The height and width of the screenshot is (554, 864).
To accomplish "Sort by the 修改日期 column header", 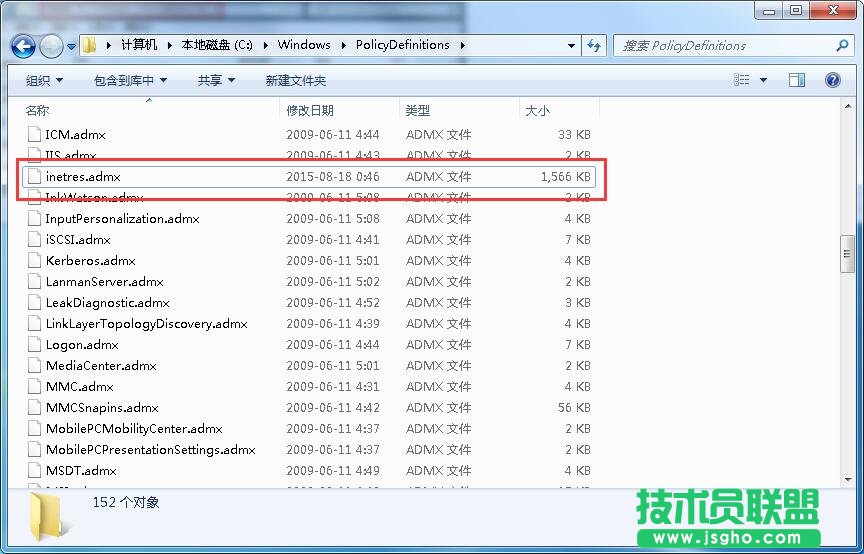I will tap(339, 111).
